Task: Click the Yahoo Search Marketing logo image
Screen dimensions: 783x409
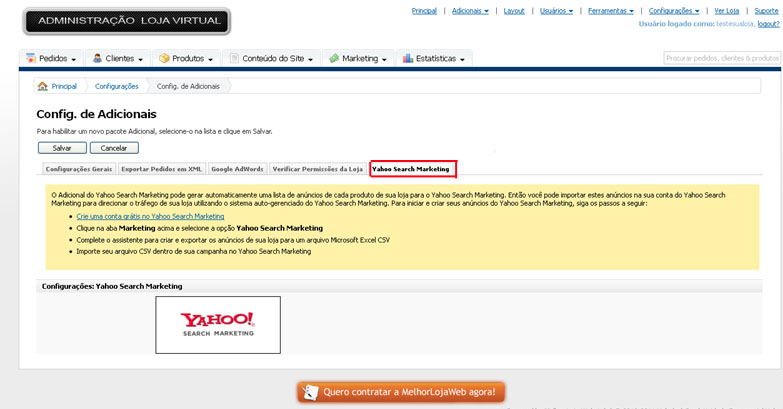Action: click(218, 325)
